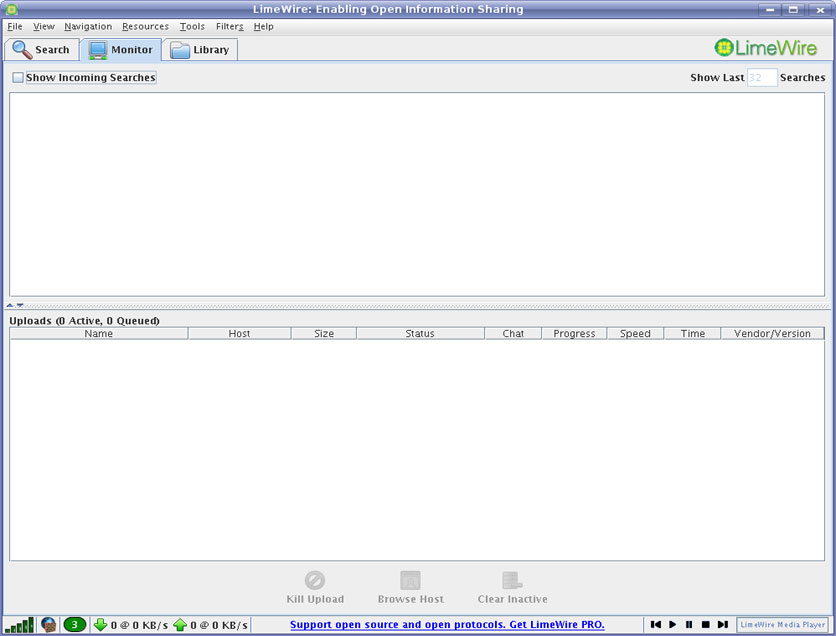
Task: Open the Tools menu
Action: click(192, 26)
